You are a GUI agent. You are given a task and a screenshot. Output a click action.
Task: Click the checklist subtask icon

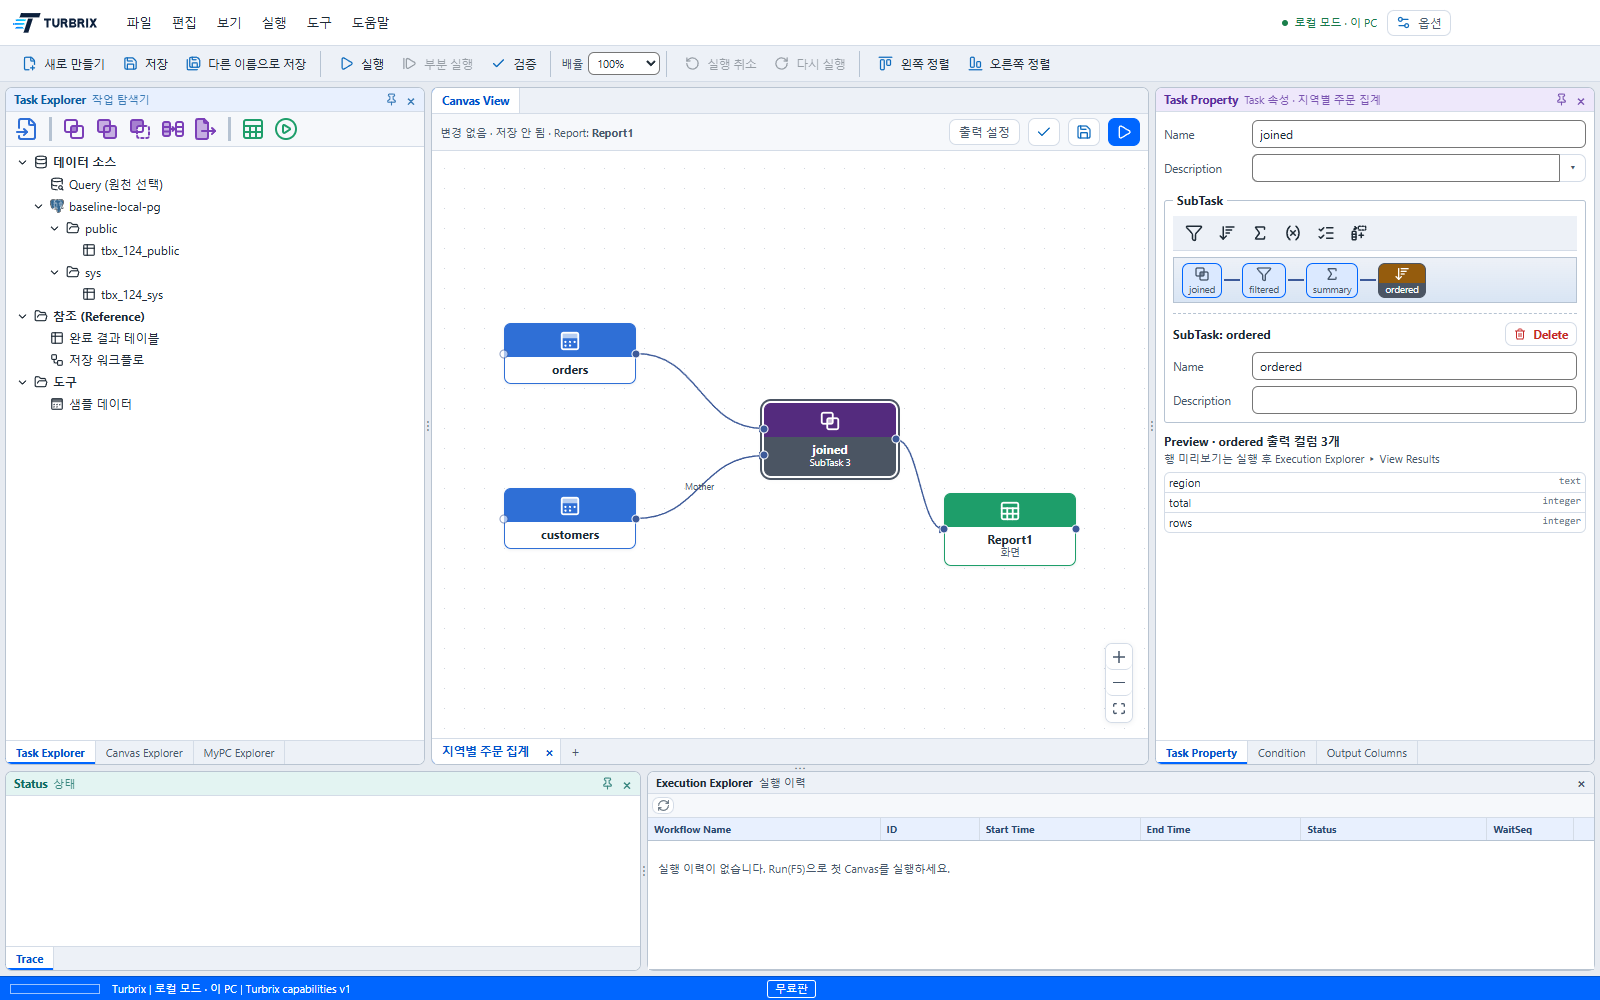click(x=1326, y=233)
